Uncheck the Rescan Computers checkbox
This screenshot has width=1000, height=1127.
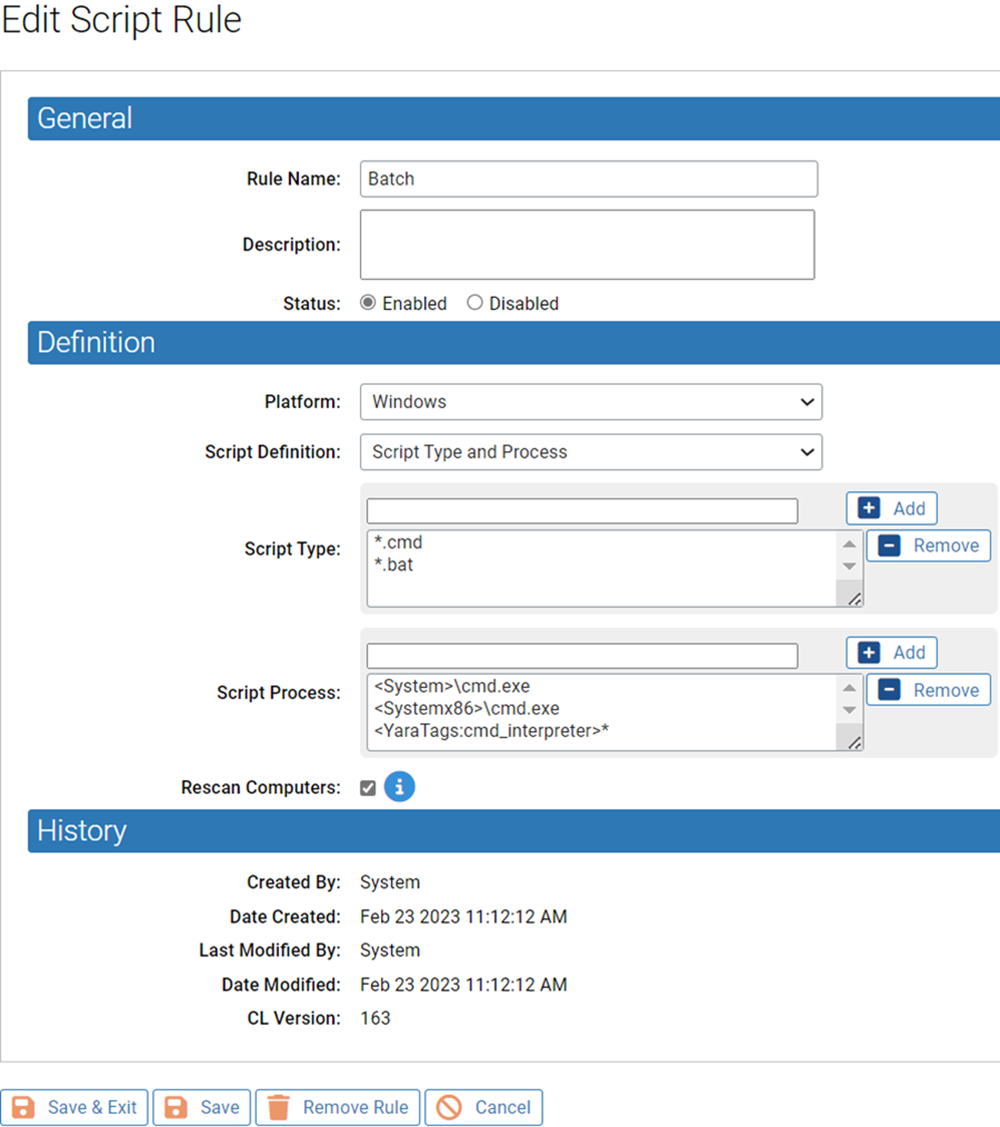pos(368,787)
